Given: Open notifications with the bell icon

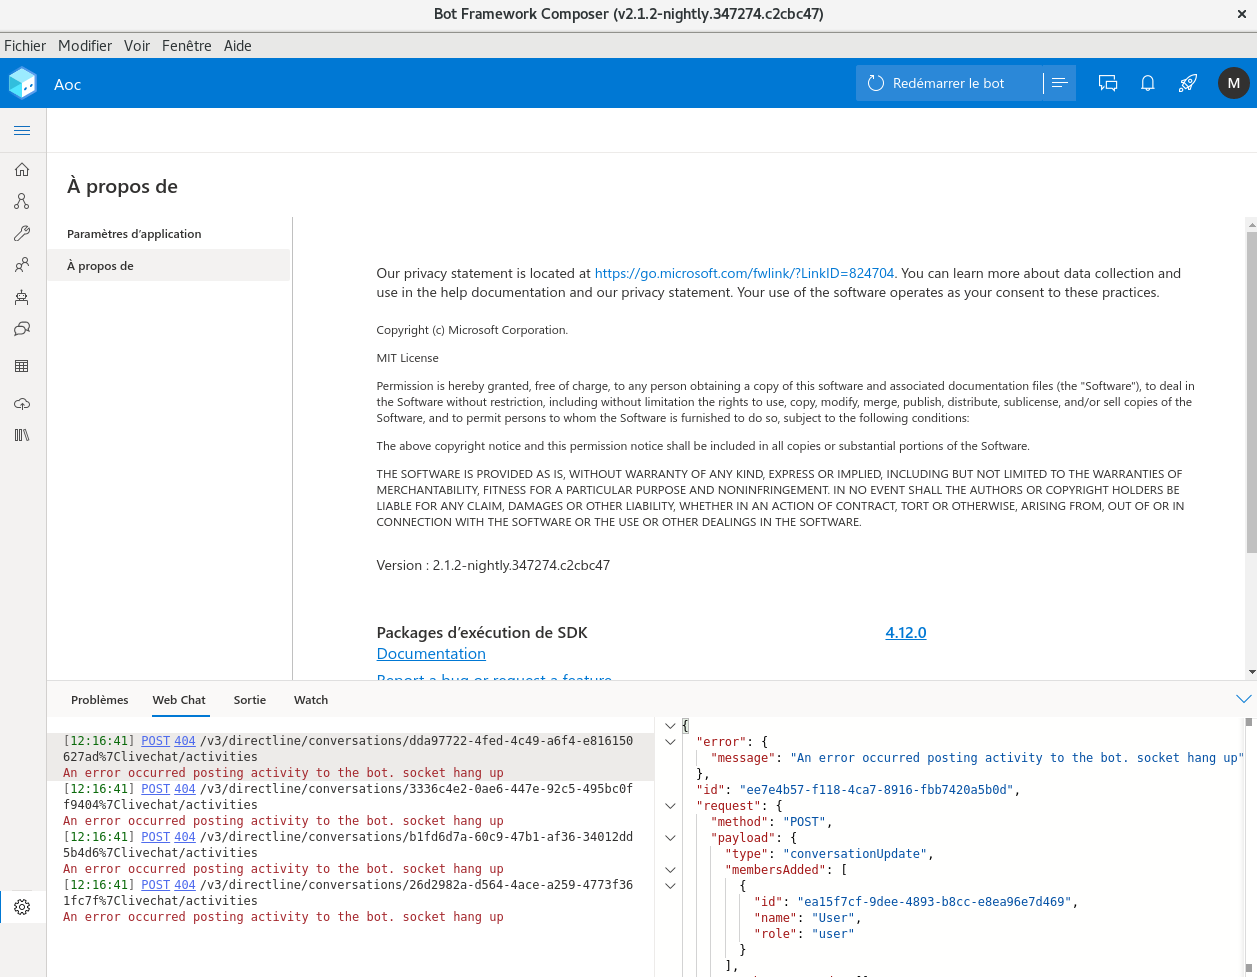Looking at the screenshot, I should (1147, 83).
